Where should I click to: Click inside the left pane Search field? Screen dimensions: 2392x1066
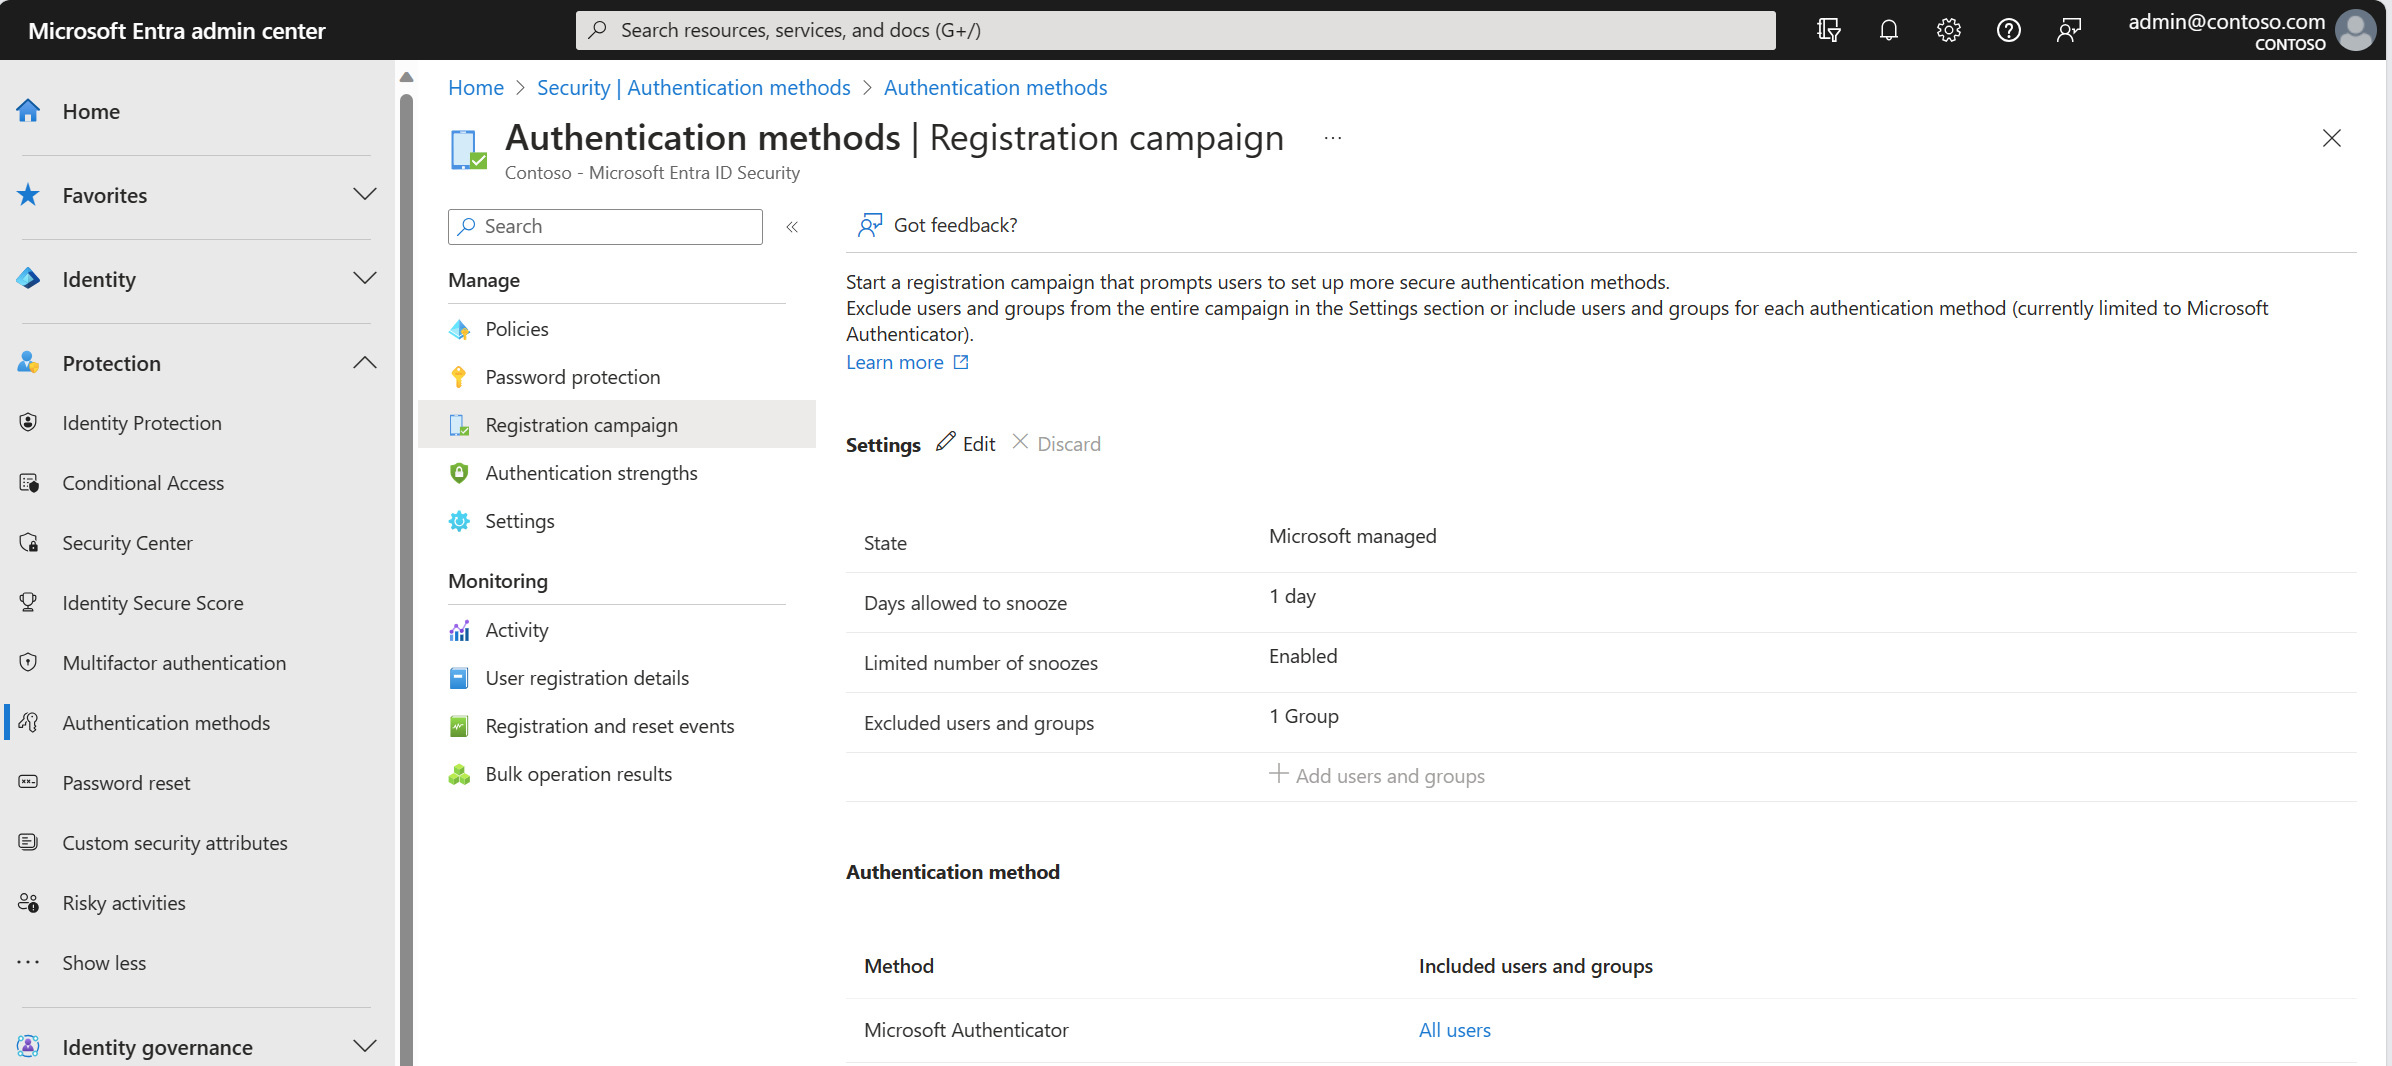pos(604,226)
